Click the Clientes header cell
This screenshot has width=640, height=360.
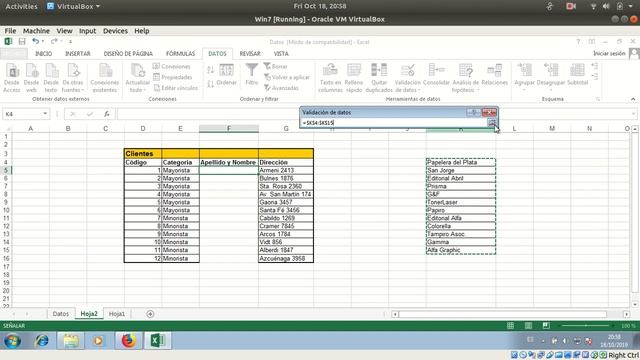143,153
